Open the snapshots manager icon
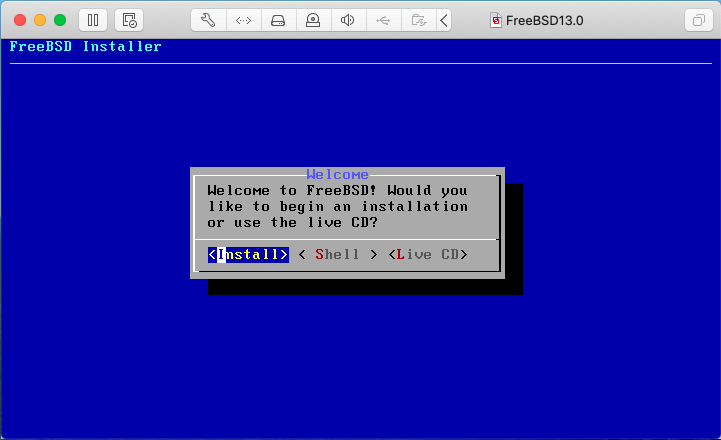721x440 pixels. [x=128, y=20]
